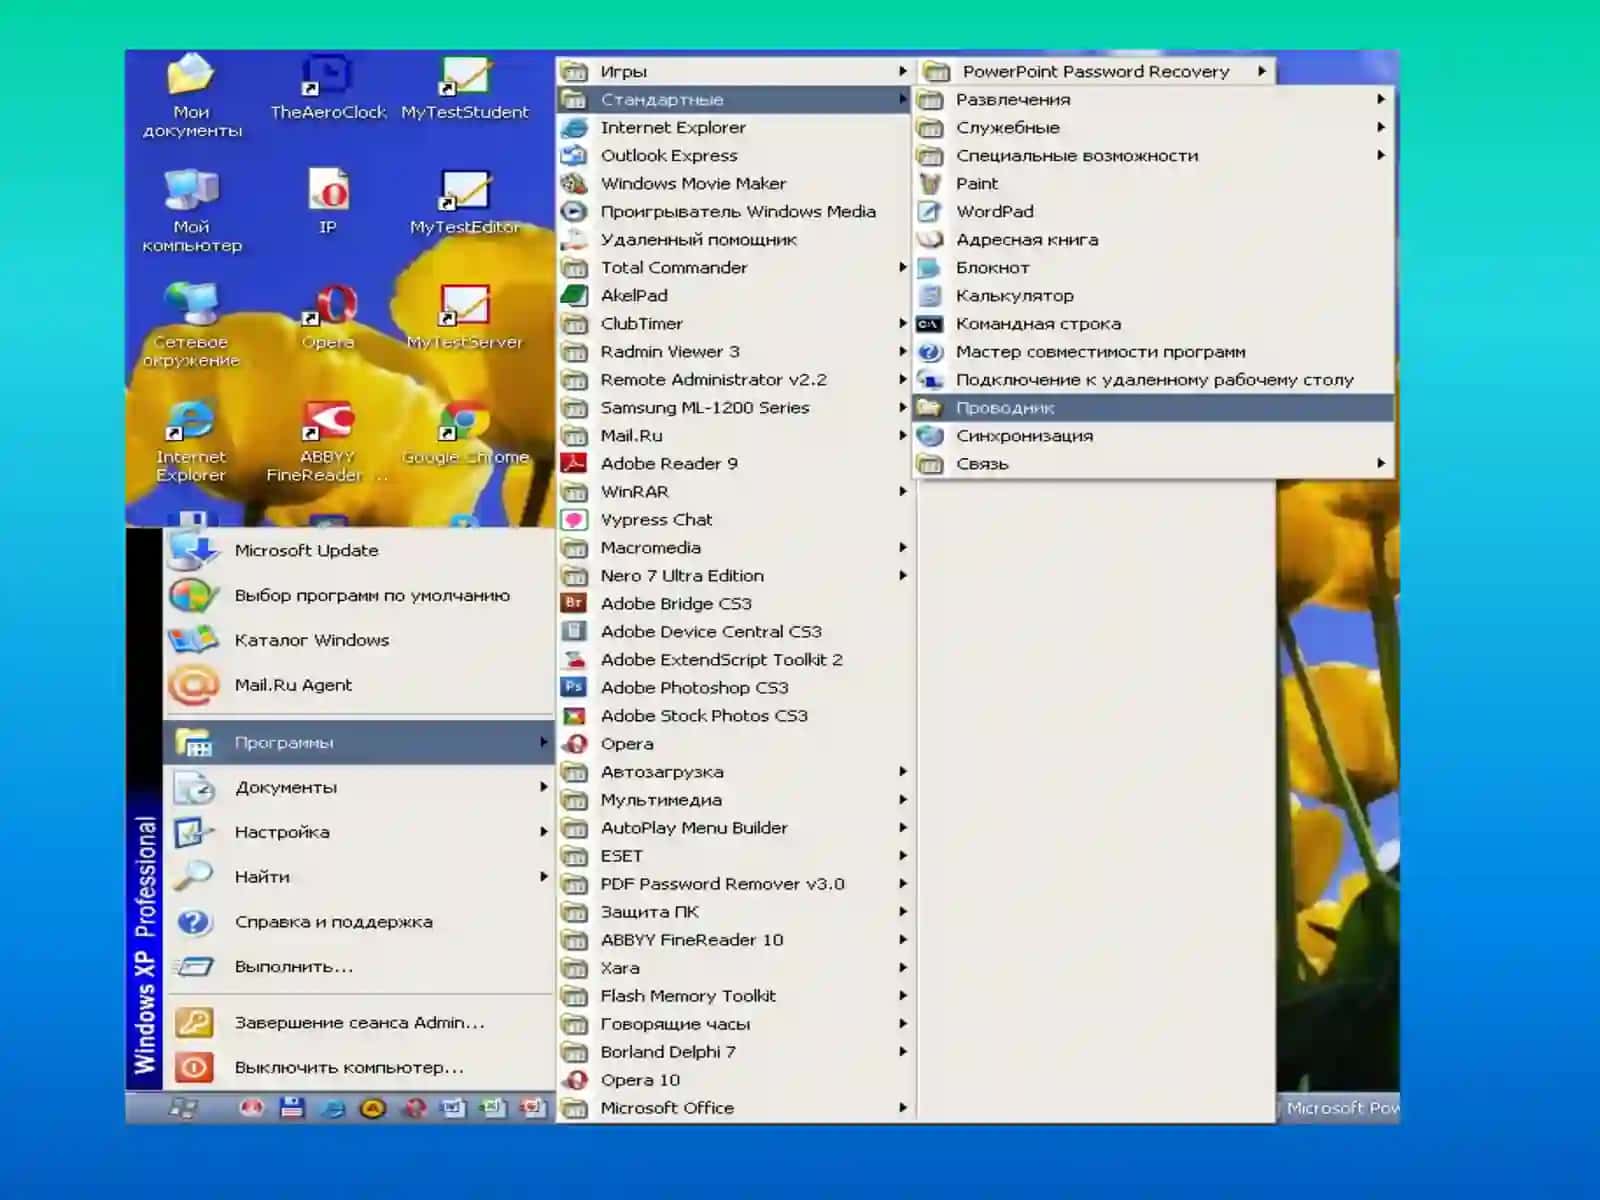The width and height of the screenshot is (1600, 1200).
Task: Open the MyTestEditor desktop shortcut
Action: tap(465, 202)
